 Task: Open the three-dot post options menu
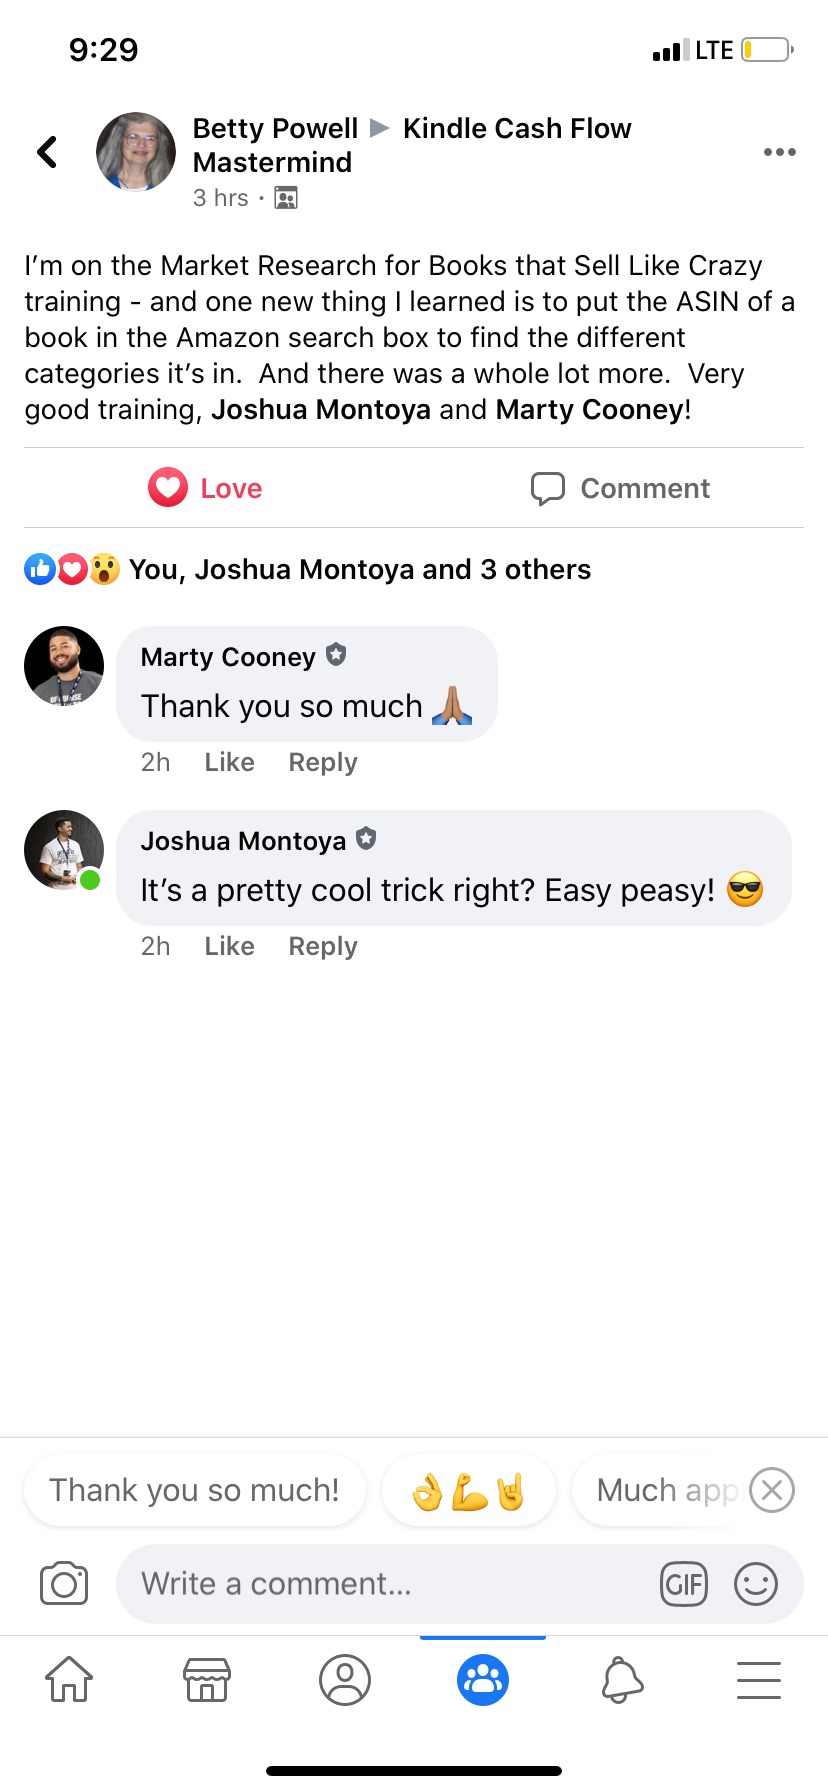click(x=779, y=152)
